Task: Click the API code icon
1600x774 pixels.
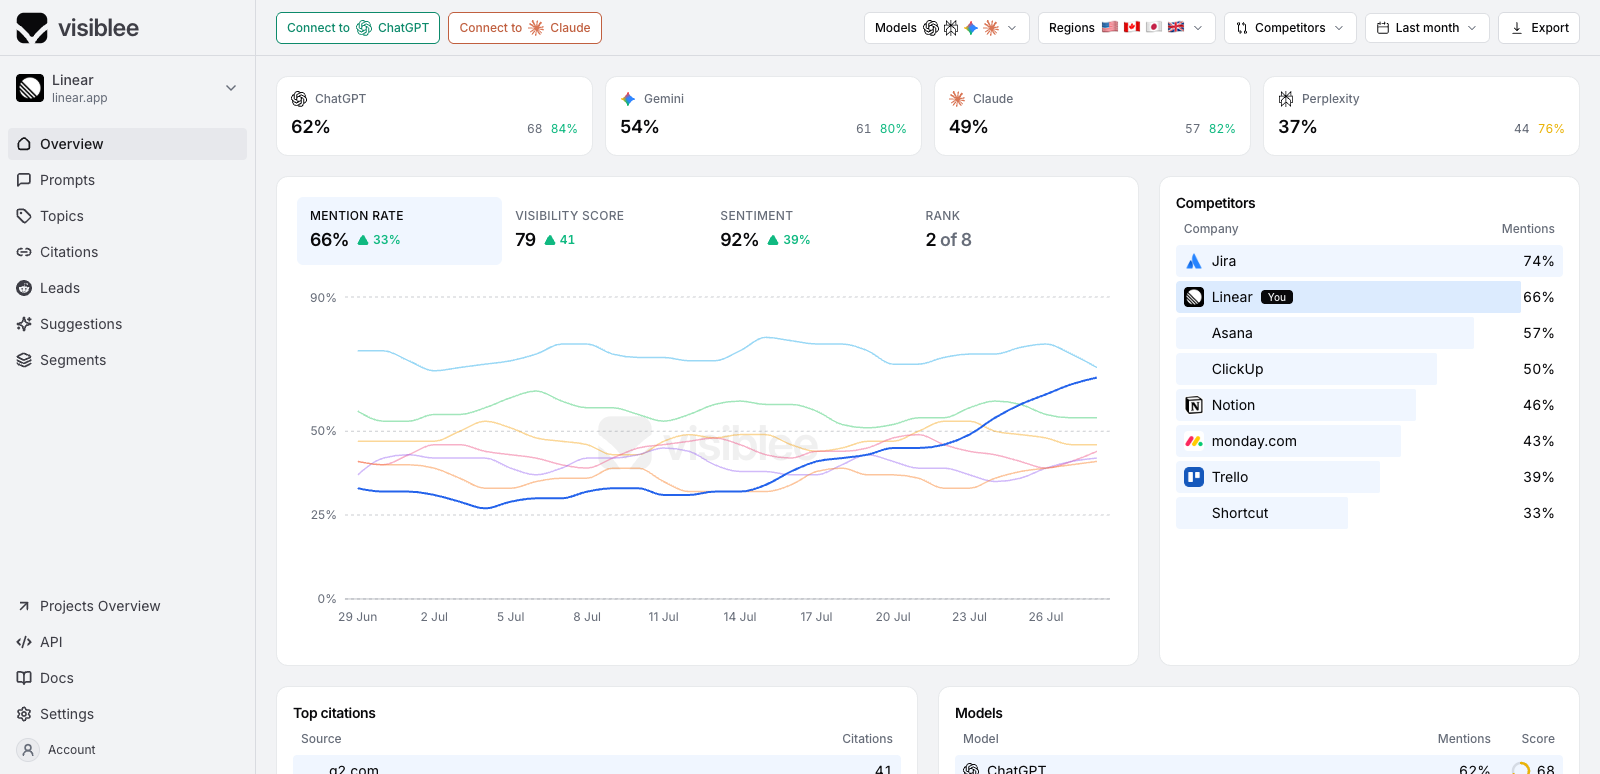Action: (x=24, y=642)
